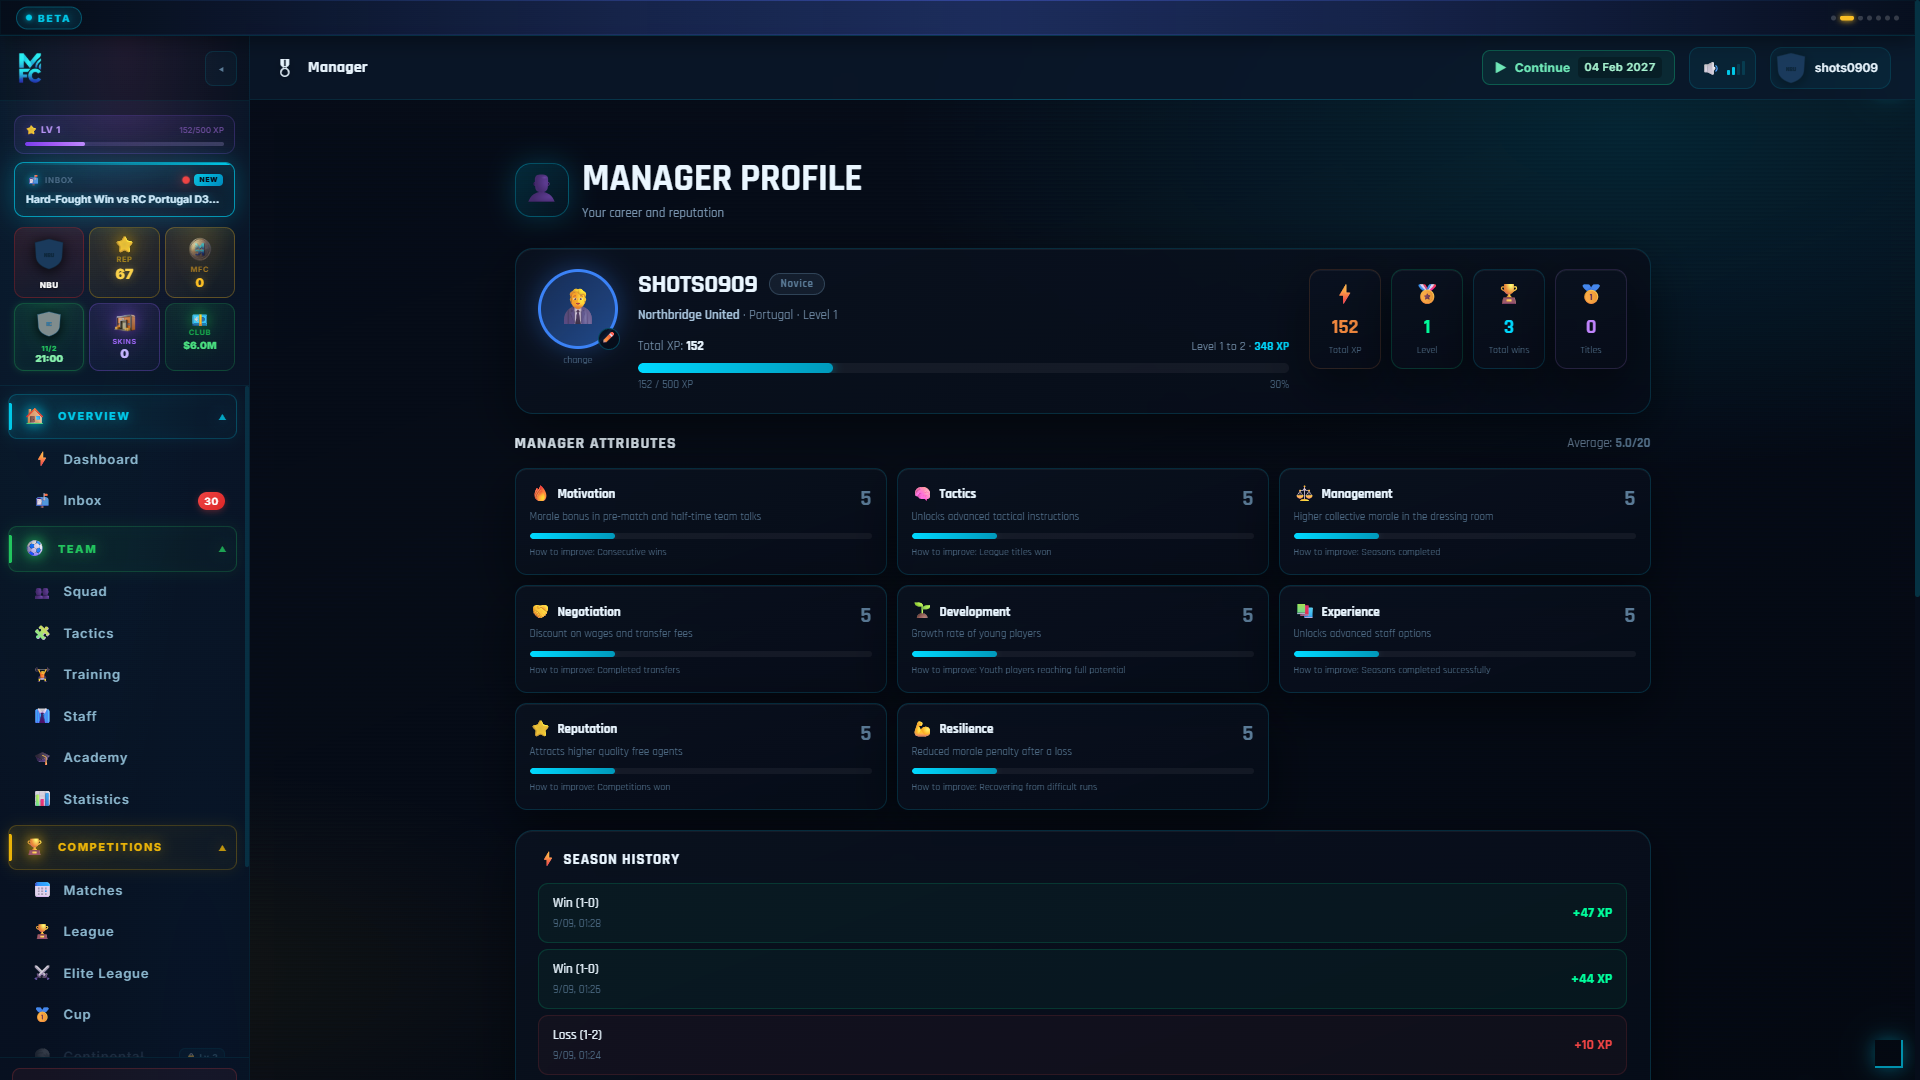Click the MFC logo icon

click(x=30, y=68)
